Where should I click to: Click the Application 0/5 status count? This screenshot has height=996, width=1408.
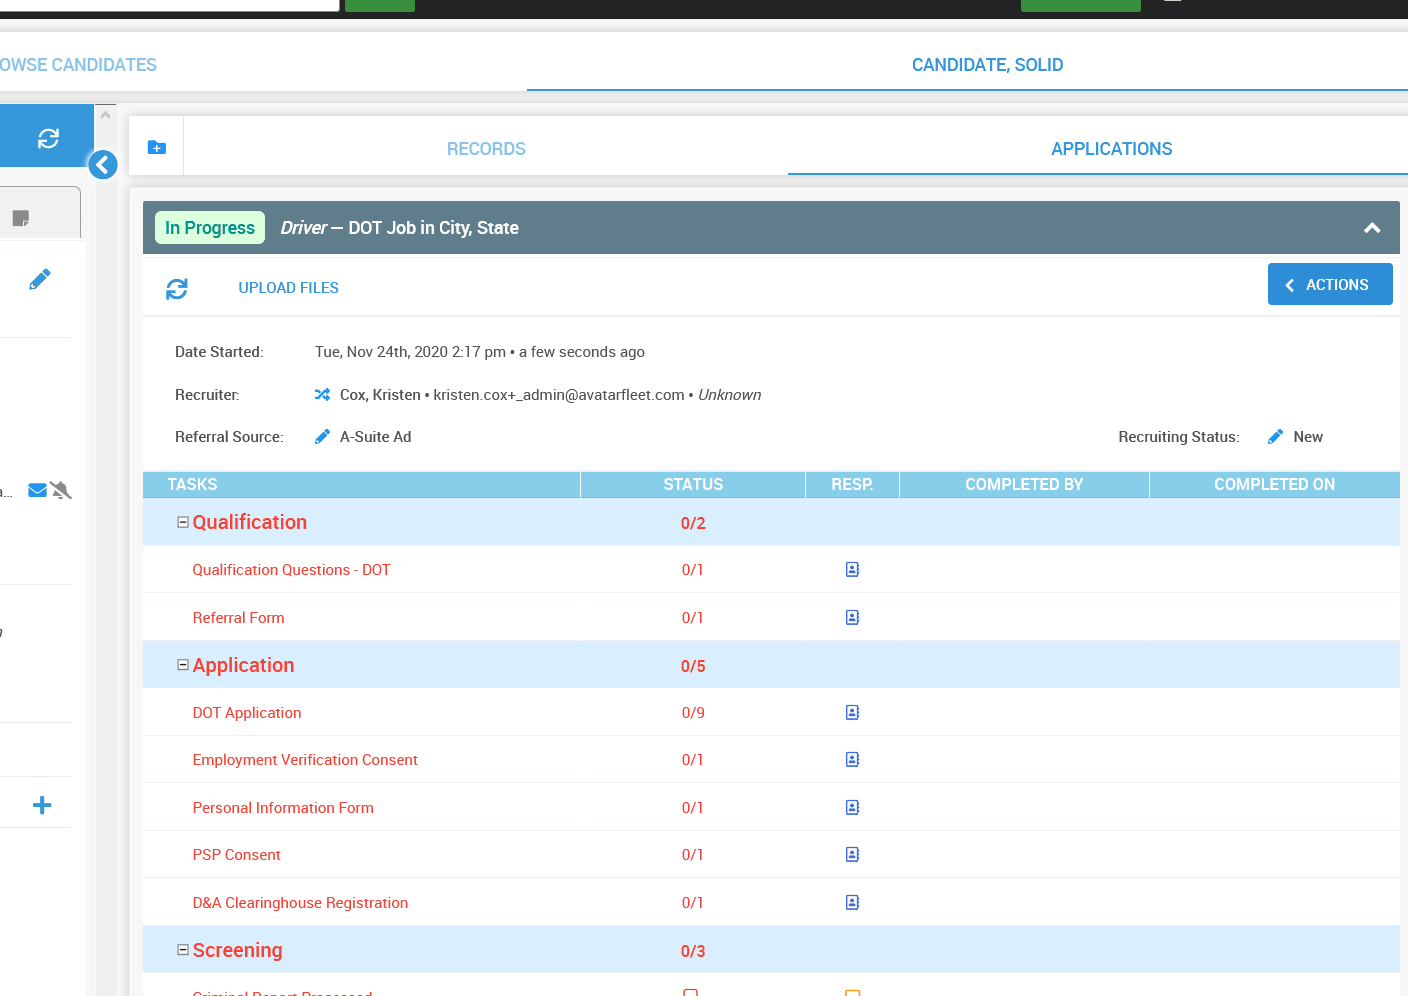[x=693, y=666]
